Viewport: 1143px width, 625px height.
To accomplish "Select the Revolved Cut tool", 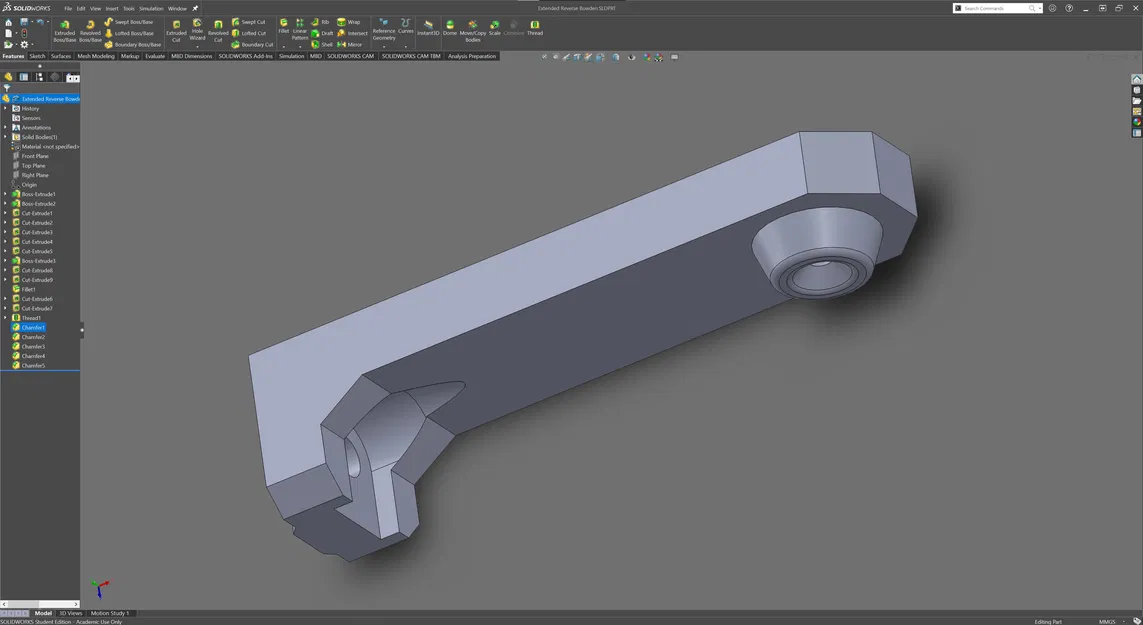I will pyautogui.click(x=218, y=25).
